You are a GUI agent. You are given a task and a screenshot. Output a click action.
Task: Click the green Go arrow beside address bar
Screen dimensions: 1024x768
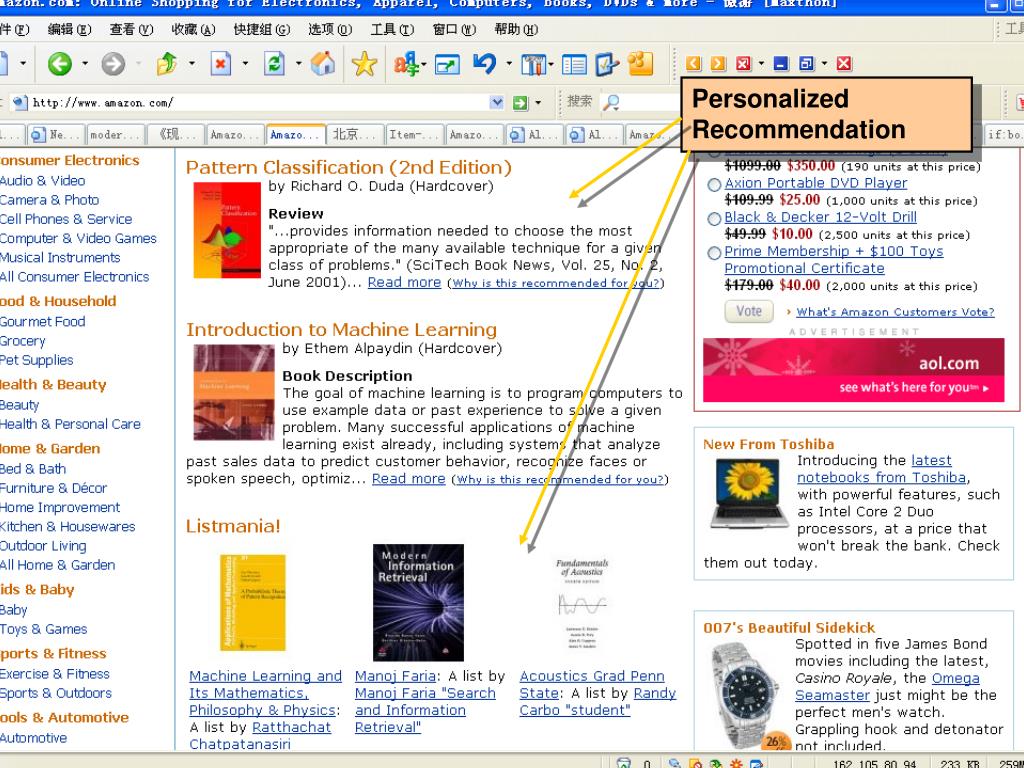coord(520,103)
